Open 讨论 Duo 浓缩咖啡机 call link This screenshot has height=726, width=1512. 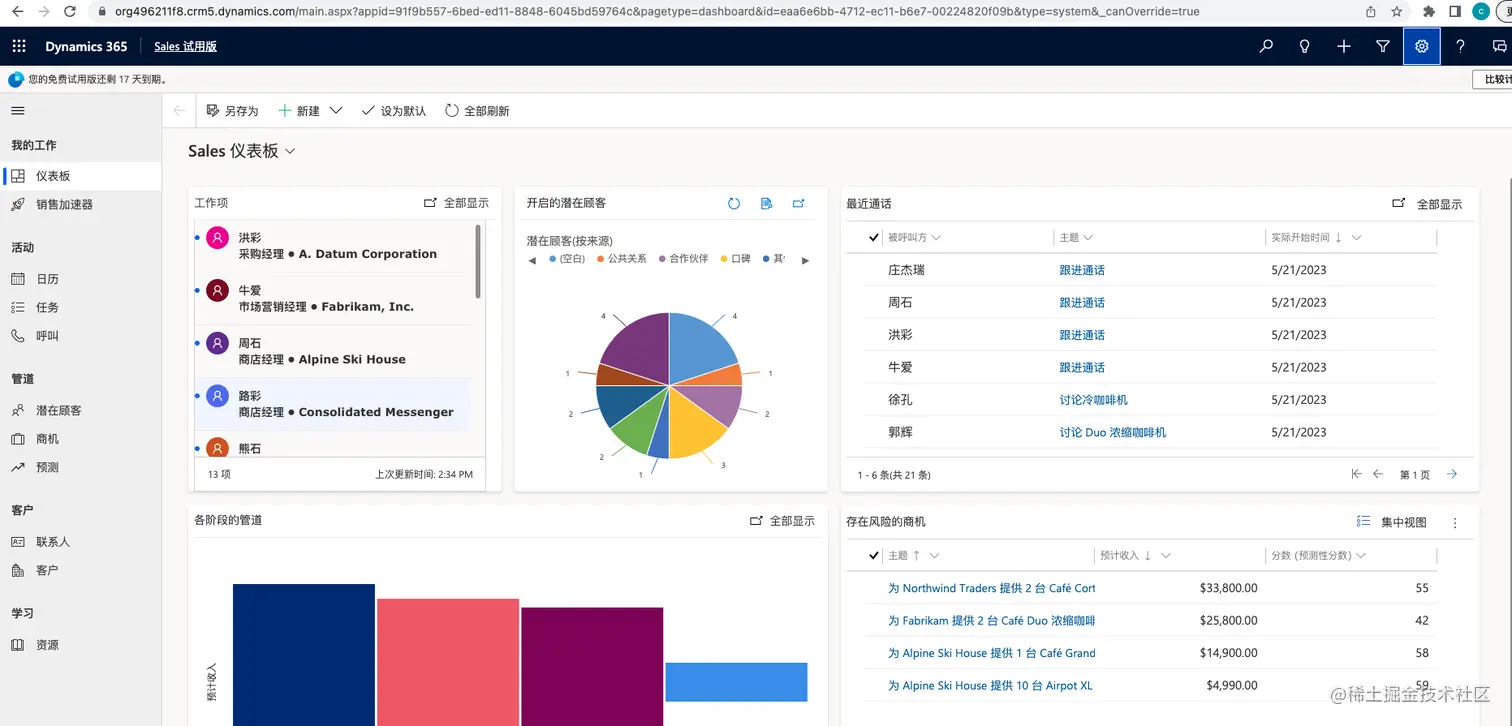point(1112,433)
